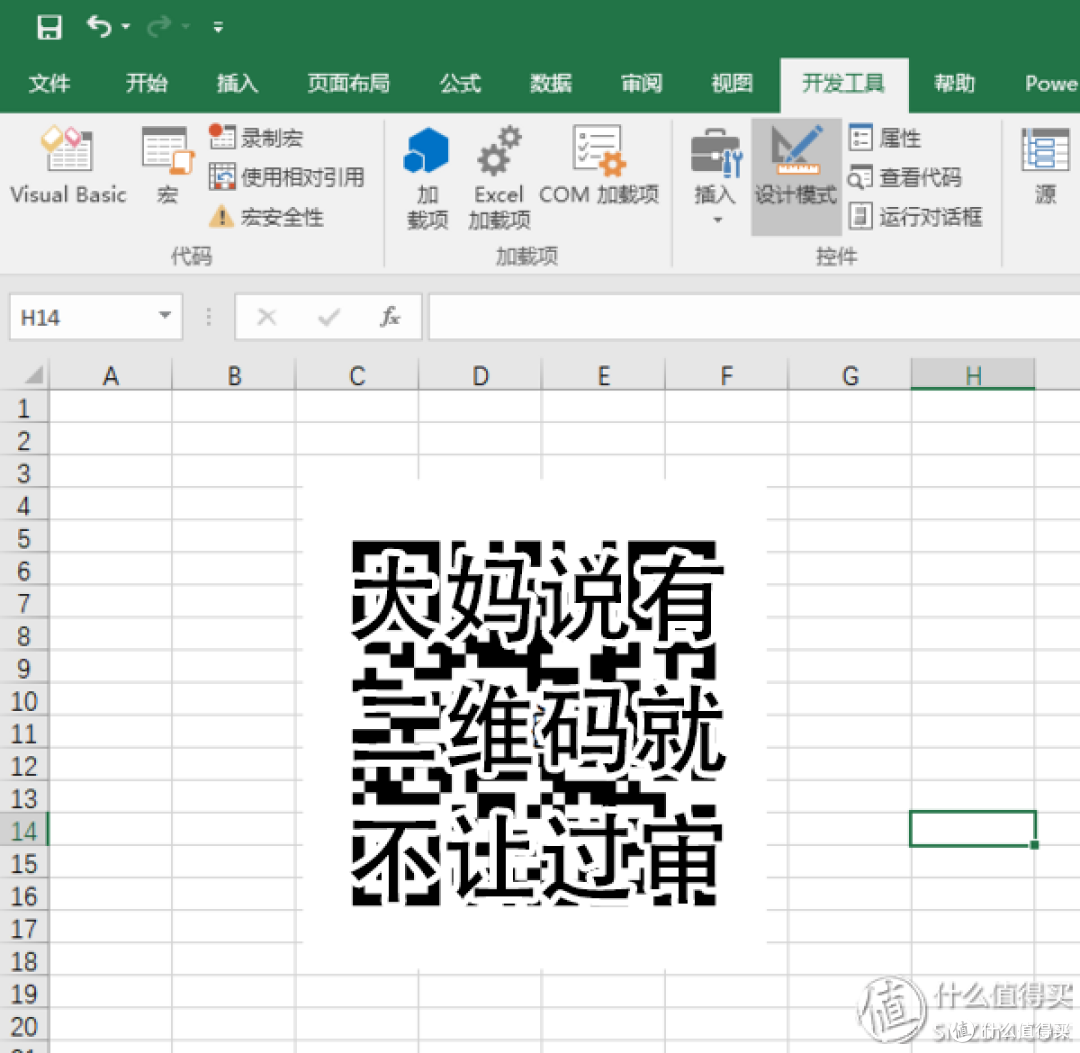
Task: Open Customize Quick Access Toolbar dropdown
Action: tap(218, 28)
